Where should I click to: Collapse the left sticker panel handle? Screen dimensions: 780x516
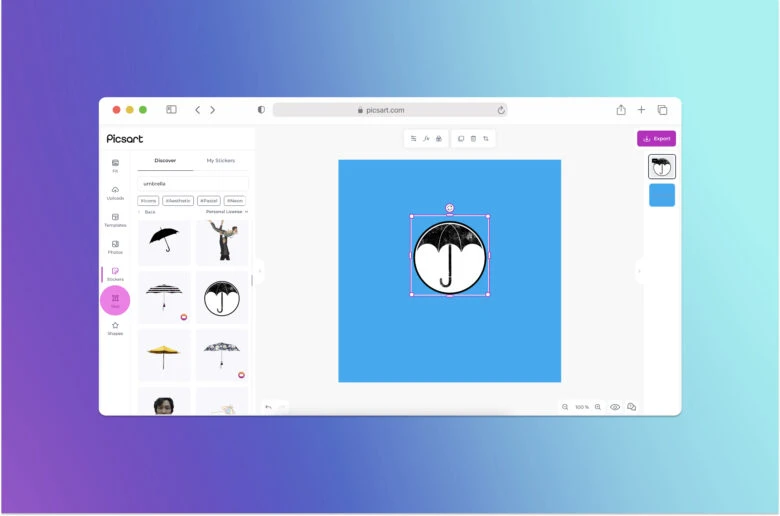(x=259, y=270)
